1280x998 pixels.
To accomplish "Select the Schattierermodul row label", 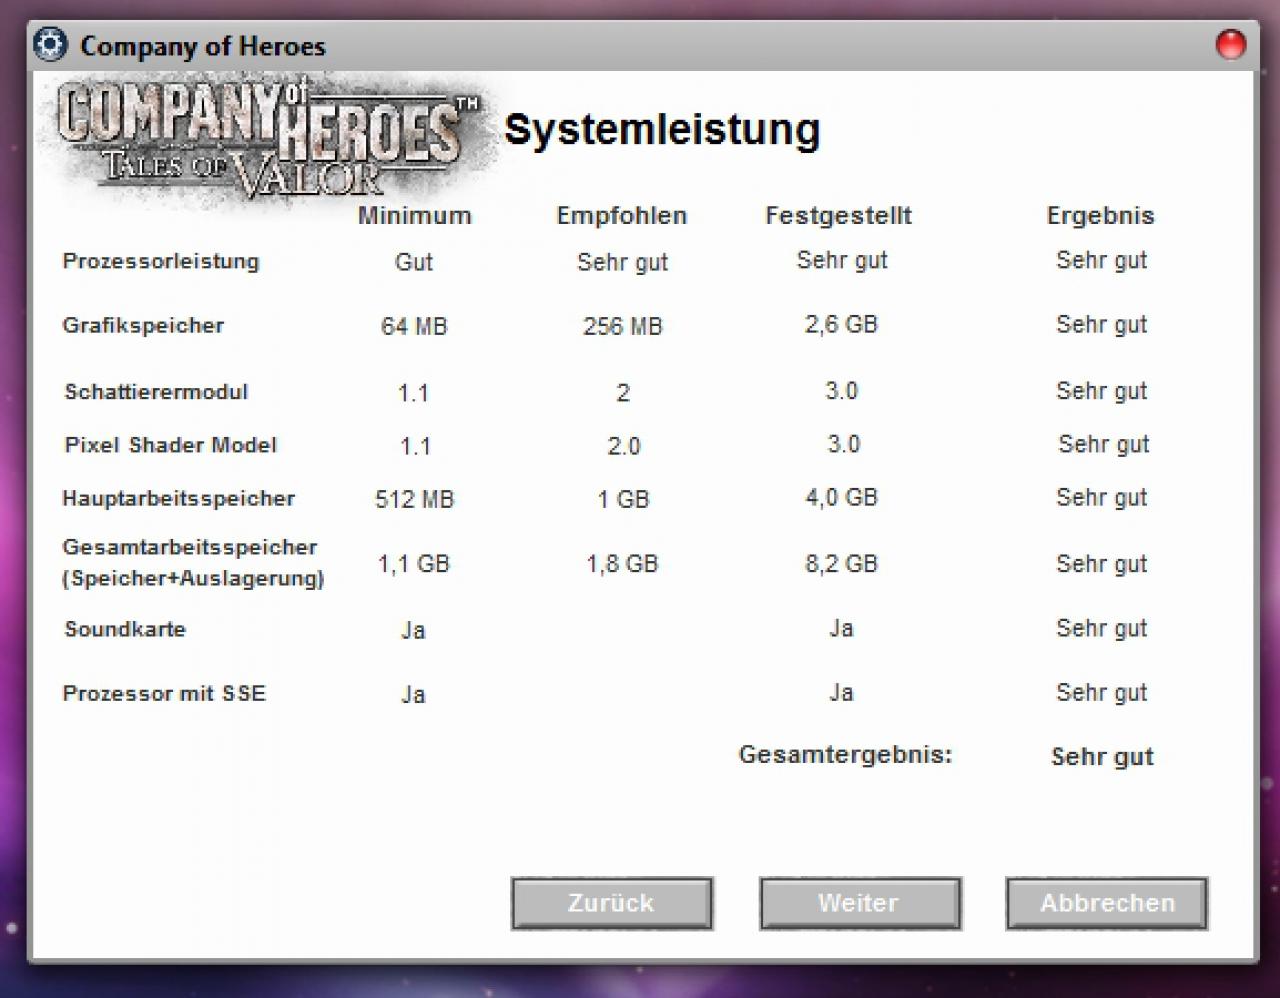I will [x=156, y=391].
